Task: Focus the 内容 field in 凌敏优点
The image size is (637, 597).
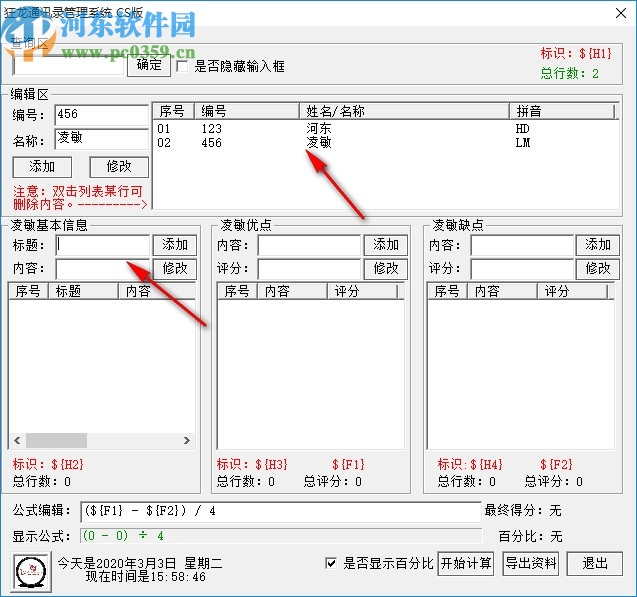Action: pos(309,245)
